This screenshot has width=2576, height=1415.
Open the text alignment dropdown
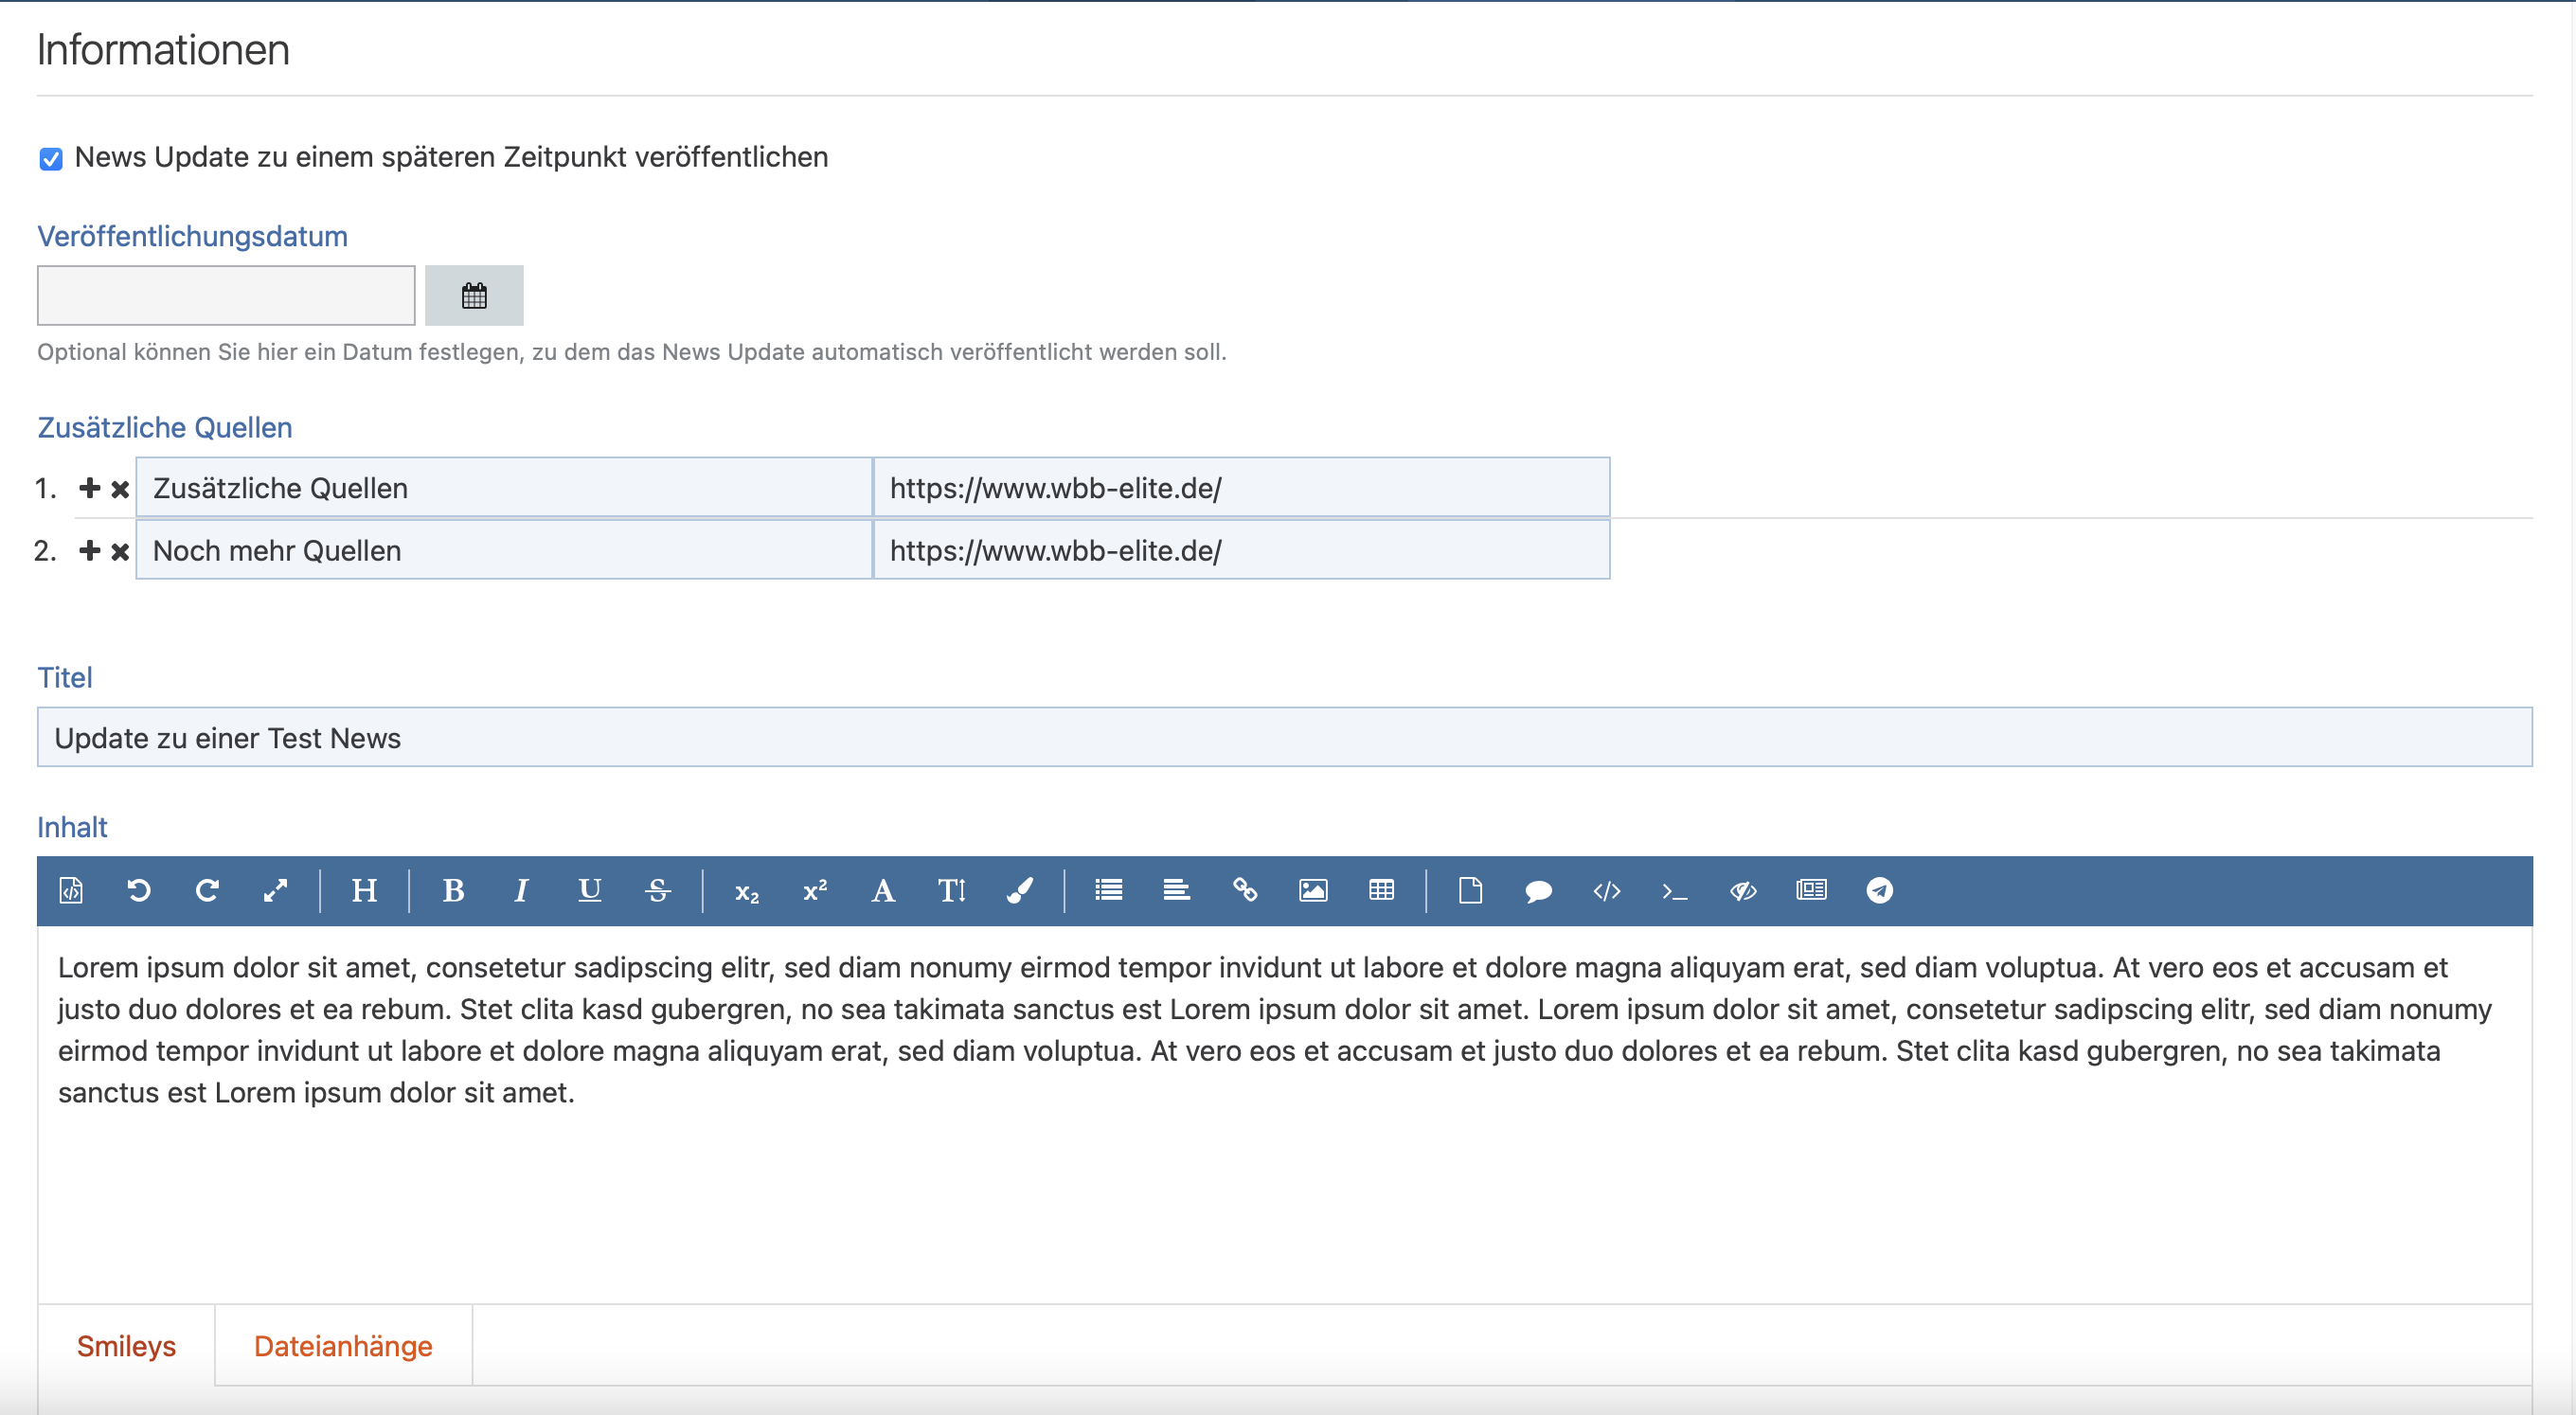(1176, 890)
